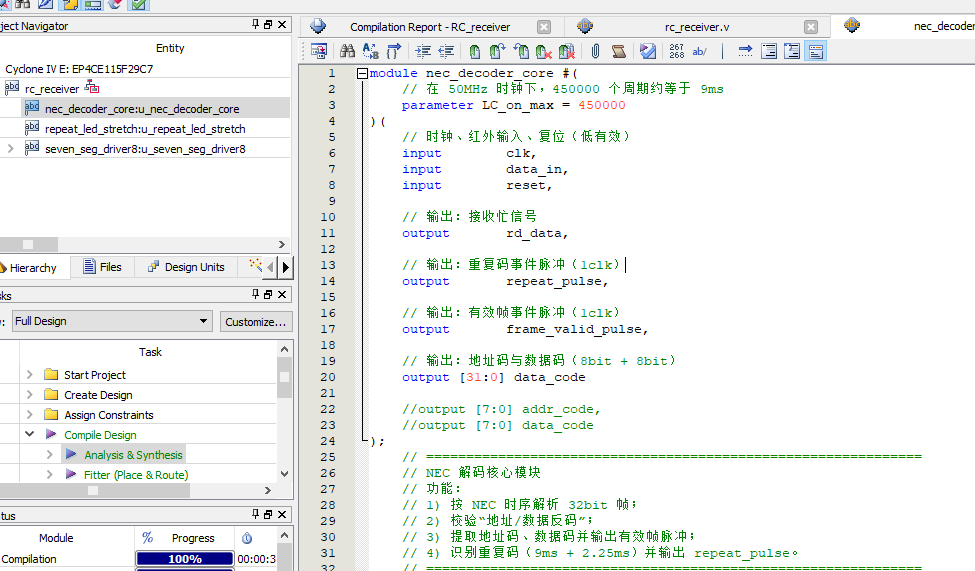Select nec_decoder_core:u_nec_decoder_core entity
975x571 pixels.
coord(142,109)
